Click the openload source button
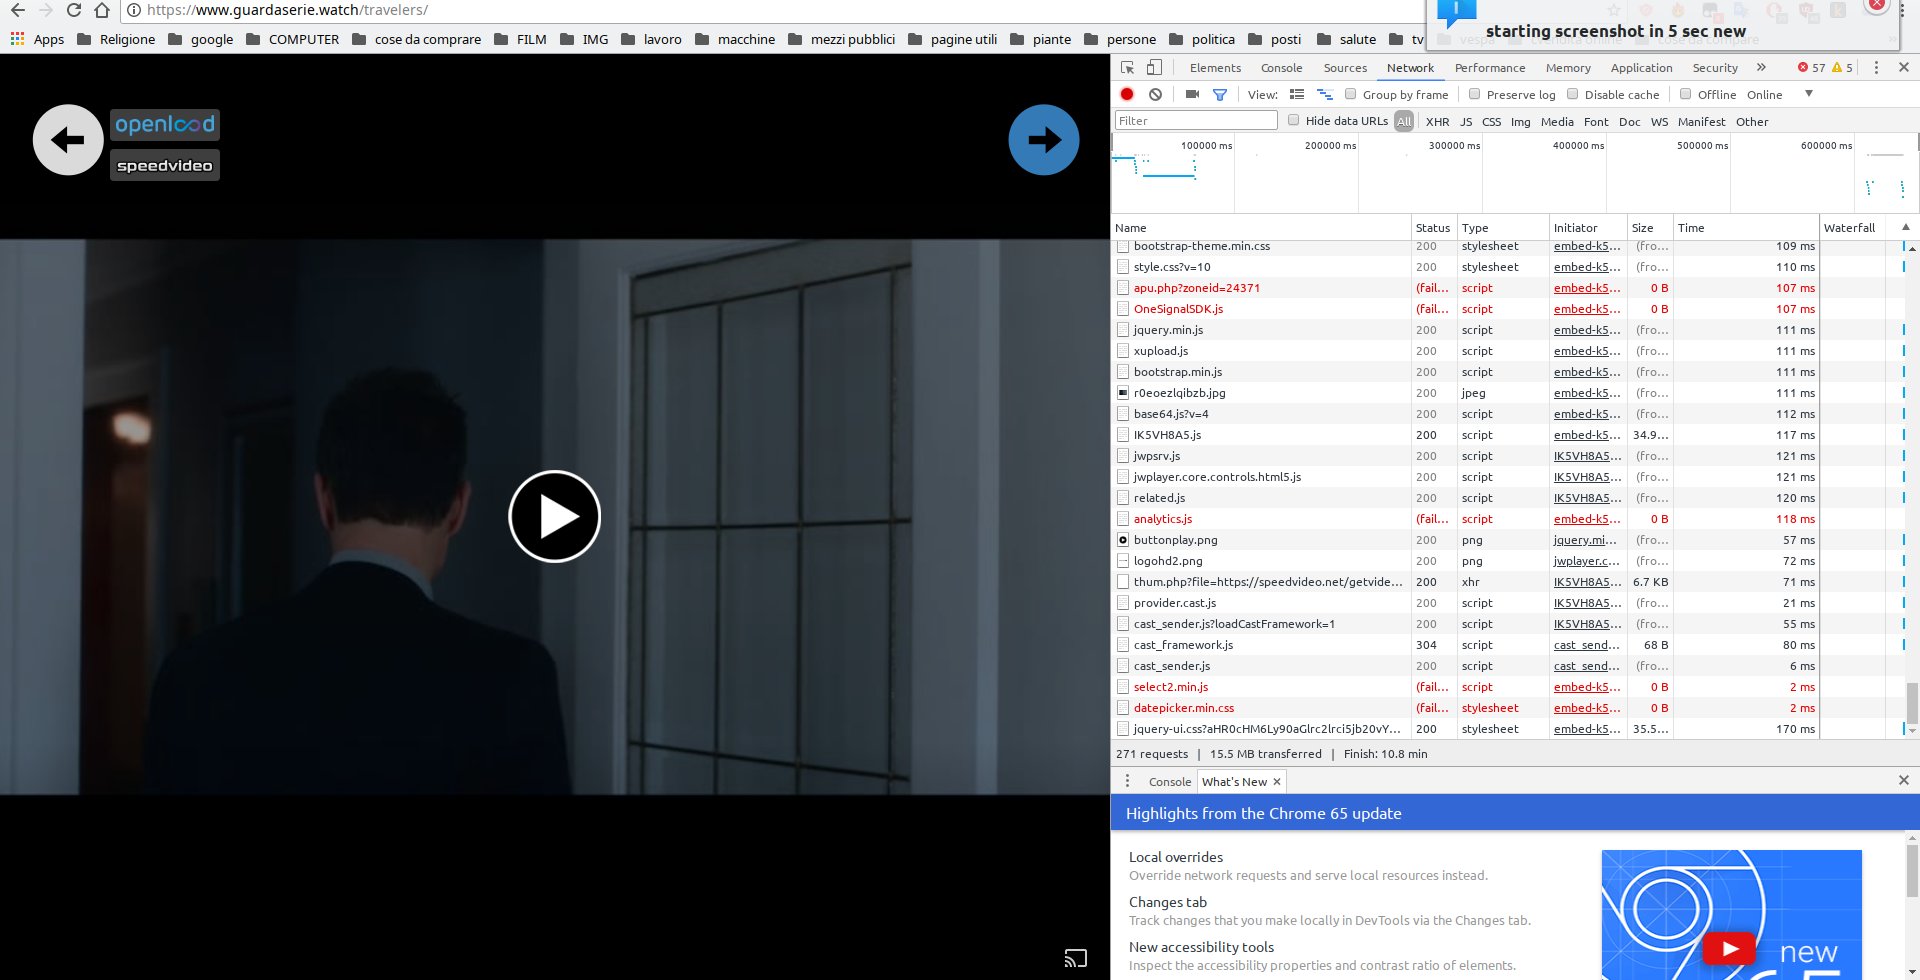 coord(165,124)
